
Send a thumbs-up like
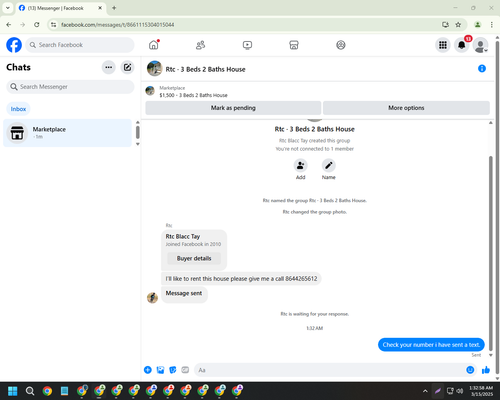click(x=486, y=370)
